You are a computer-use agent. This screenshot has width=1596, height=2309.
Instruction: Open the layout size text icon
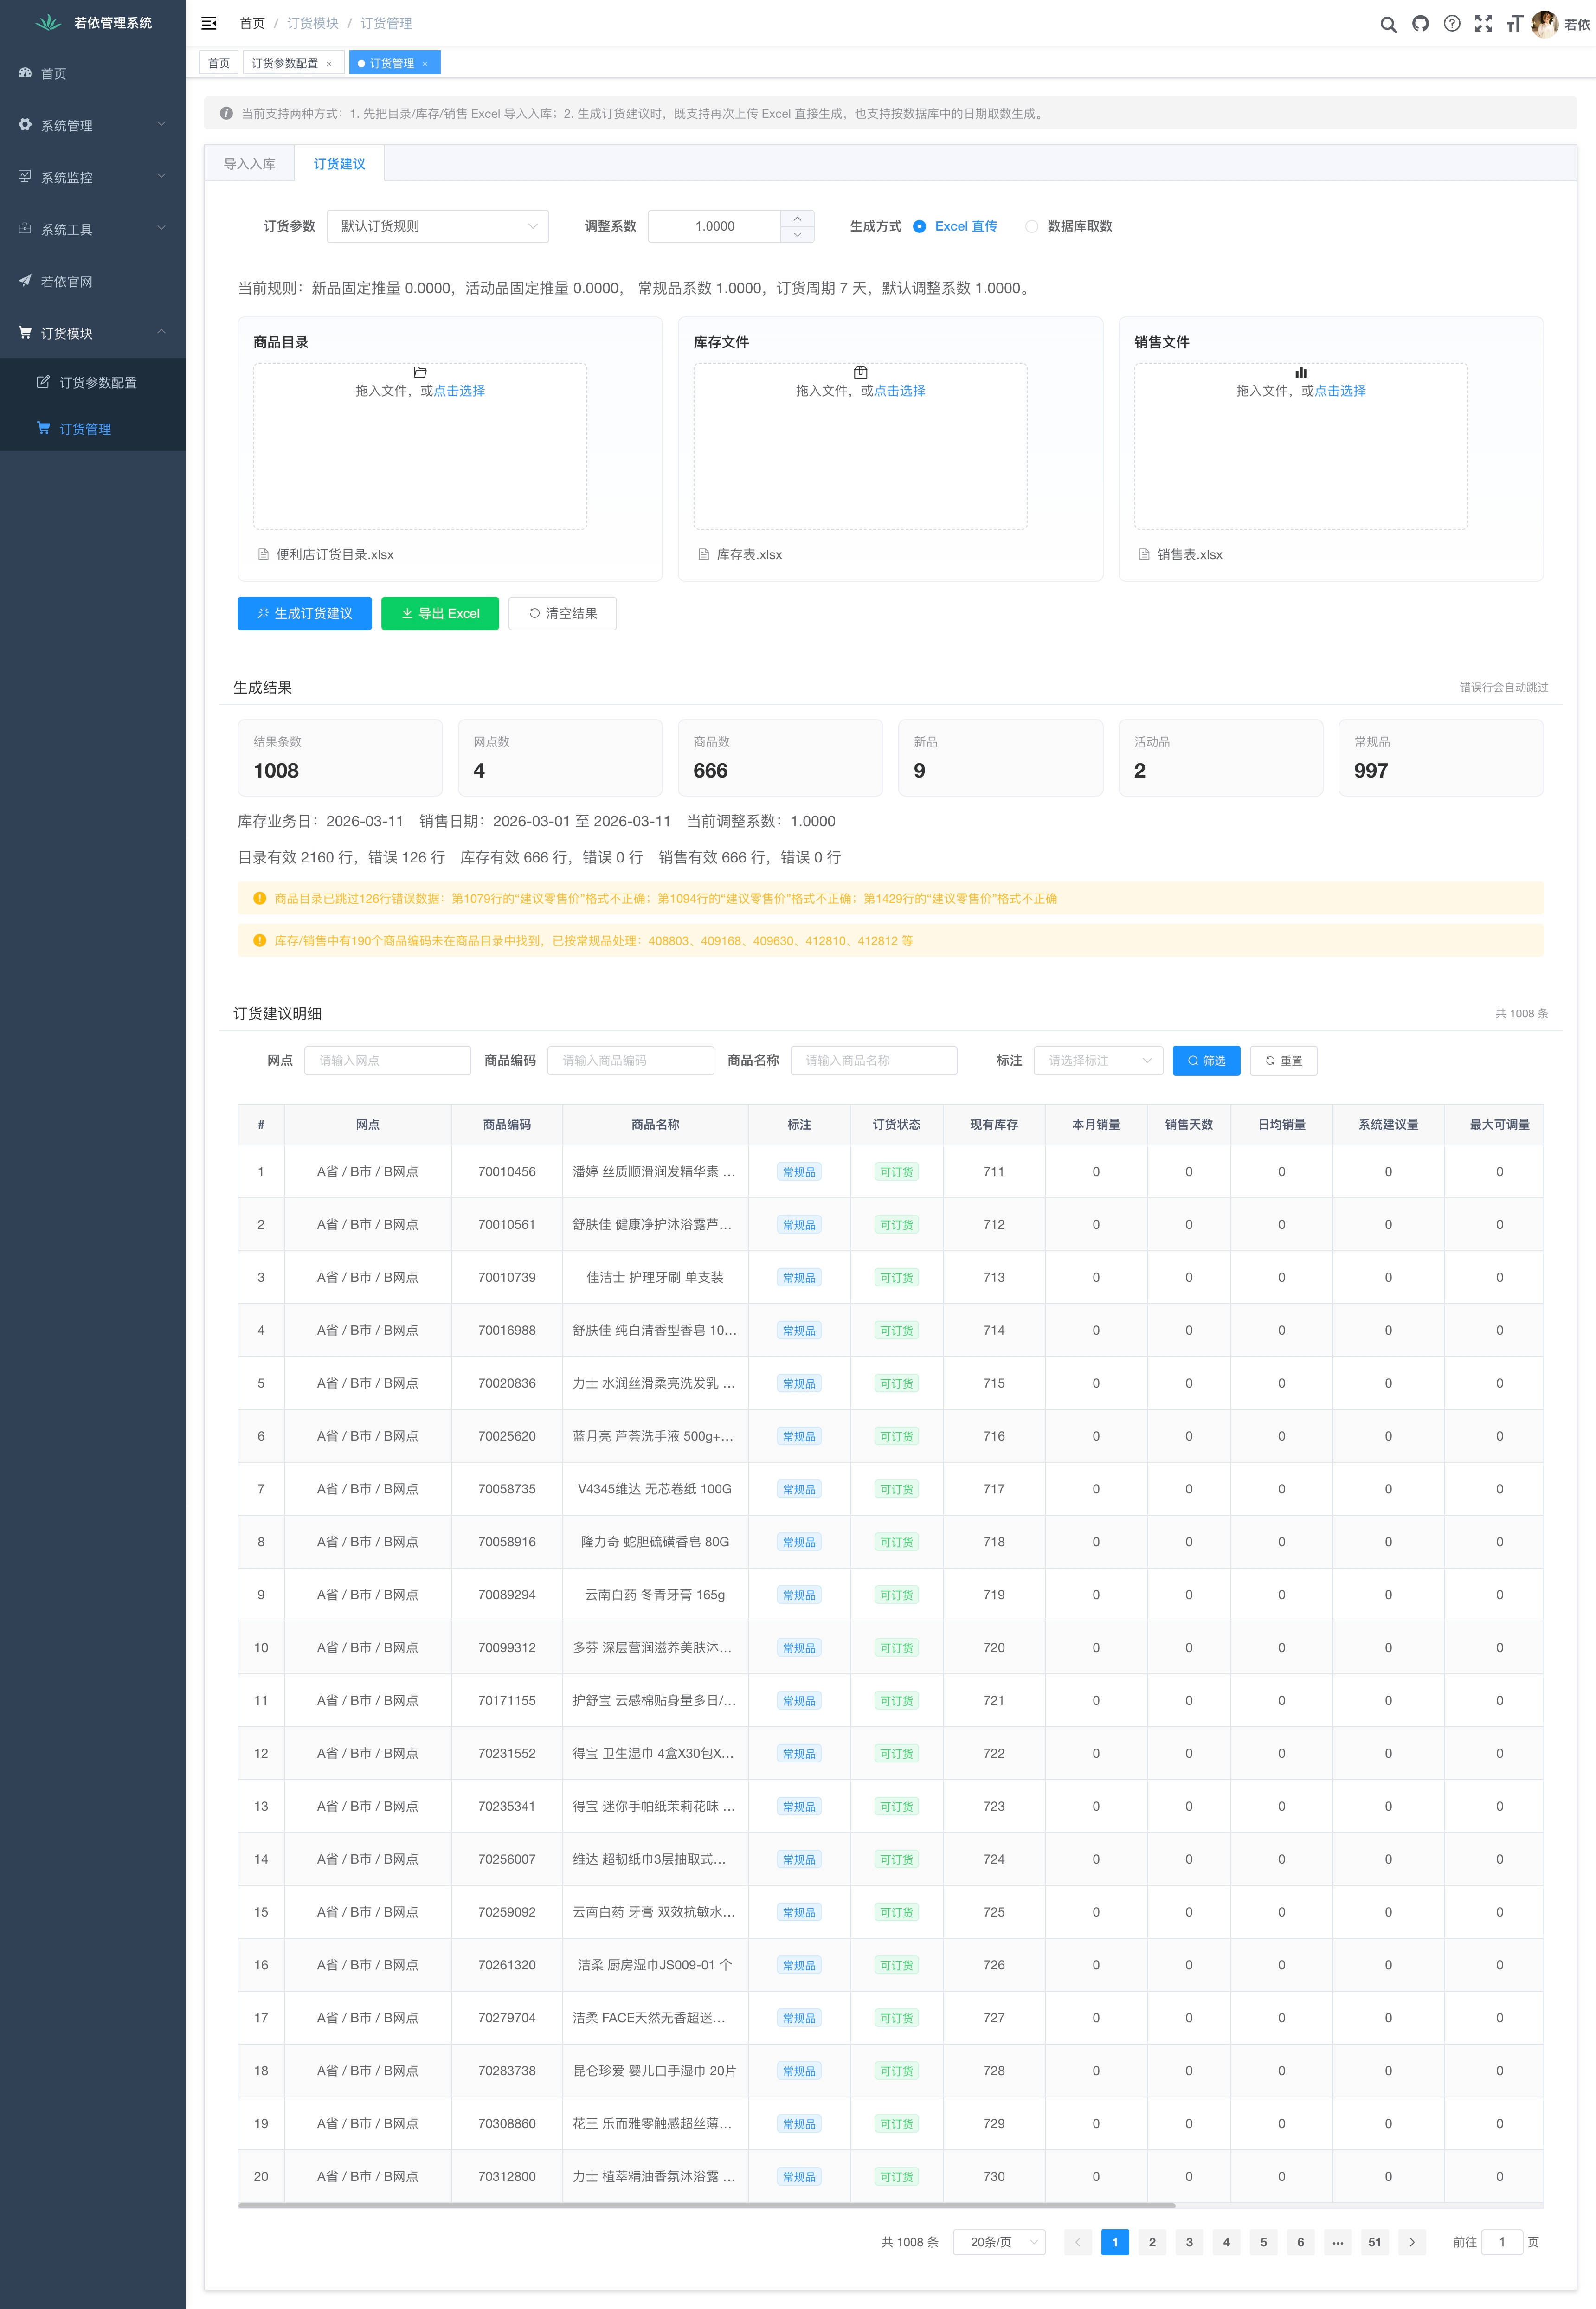pyautogui.click(x=1515, y=23)
